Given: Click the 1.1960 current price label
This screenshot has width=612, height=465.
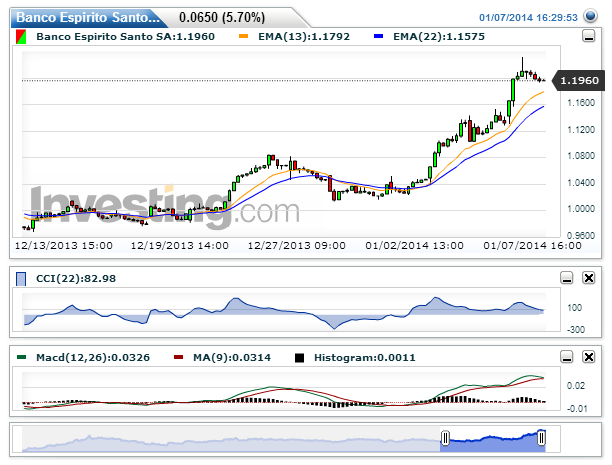Looking at the screenshot, I should [579, 80].
